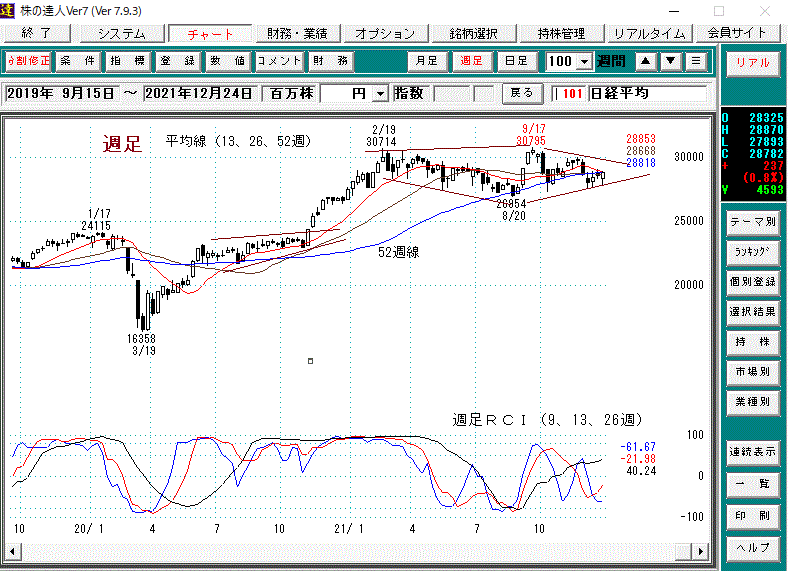Image resolution: width=788 pixels, height=571 pixels.
Task: Click the 戻る back button
Action: [x=521, y=93]
